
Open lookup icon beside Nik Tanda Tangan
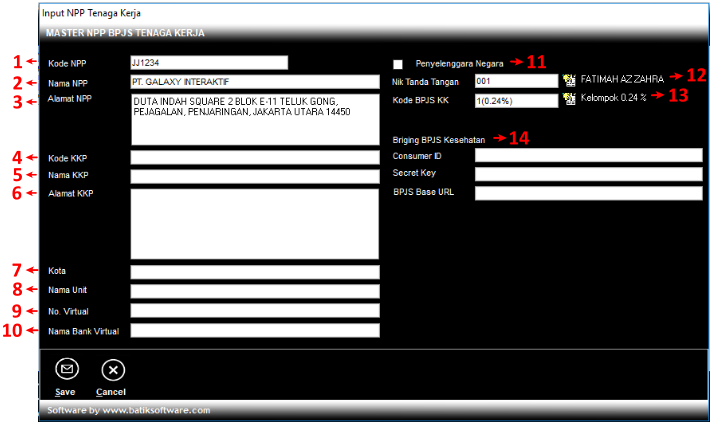pyautogui.click(x=569, y=81)
